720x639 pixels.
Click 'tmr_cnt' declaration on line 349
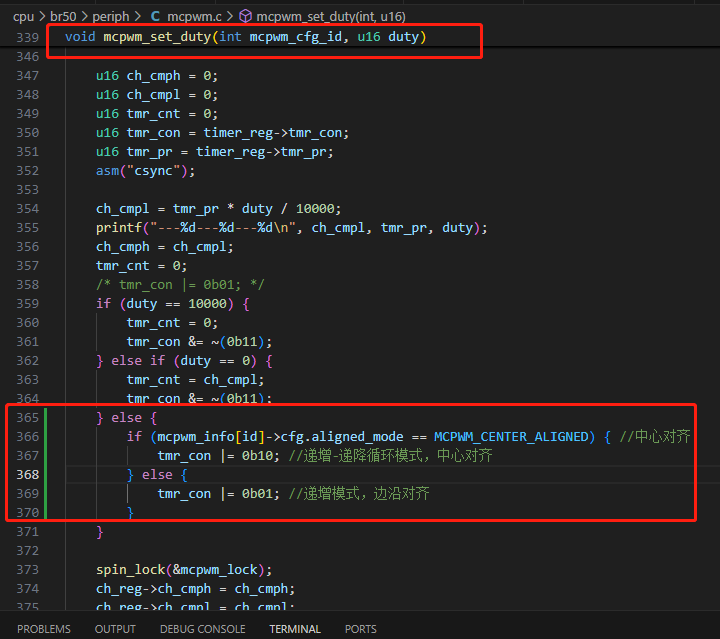(x=153, y=114)
